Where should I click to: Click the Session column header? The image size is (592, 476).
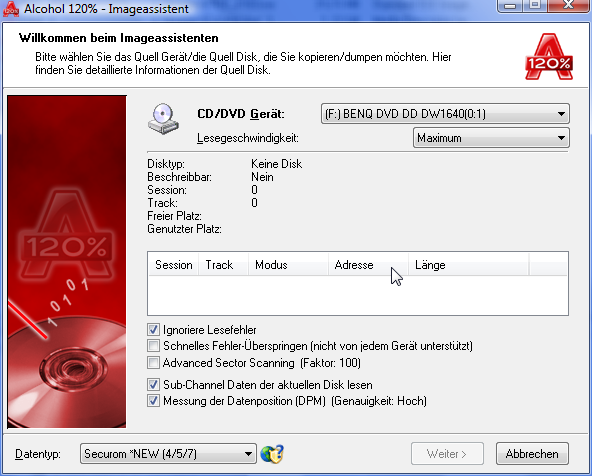point(173,265)
